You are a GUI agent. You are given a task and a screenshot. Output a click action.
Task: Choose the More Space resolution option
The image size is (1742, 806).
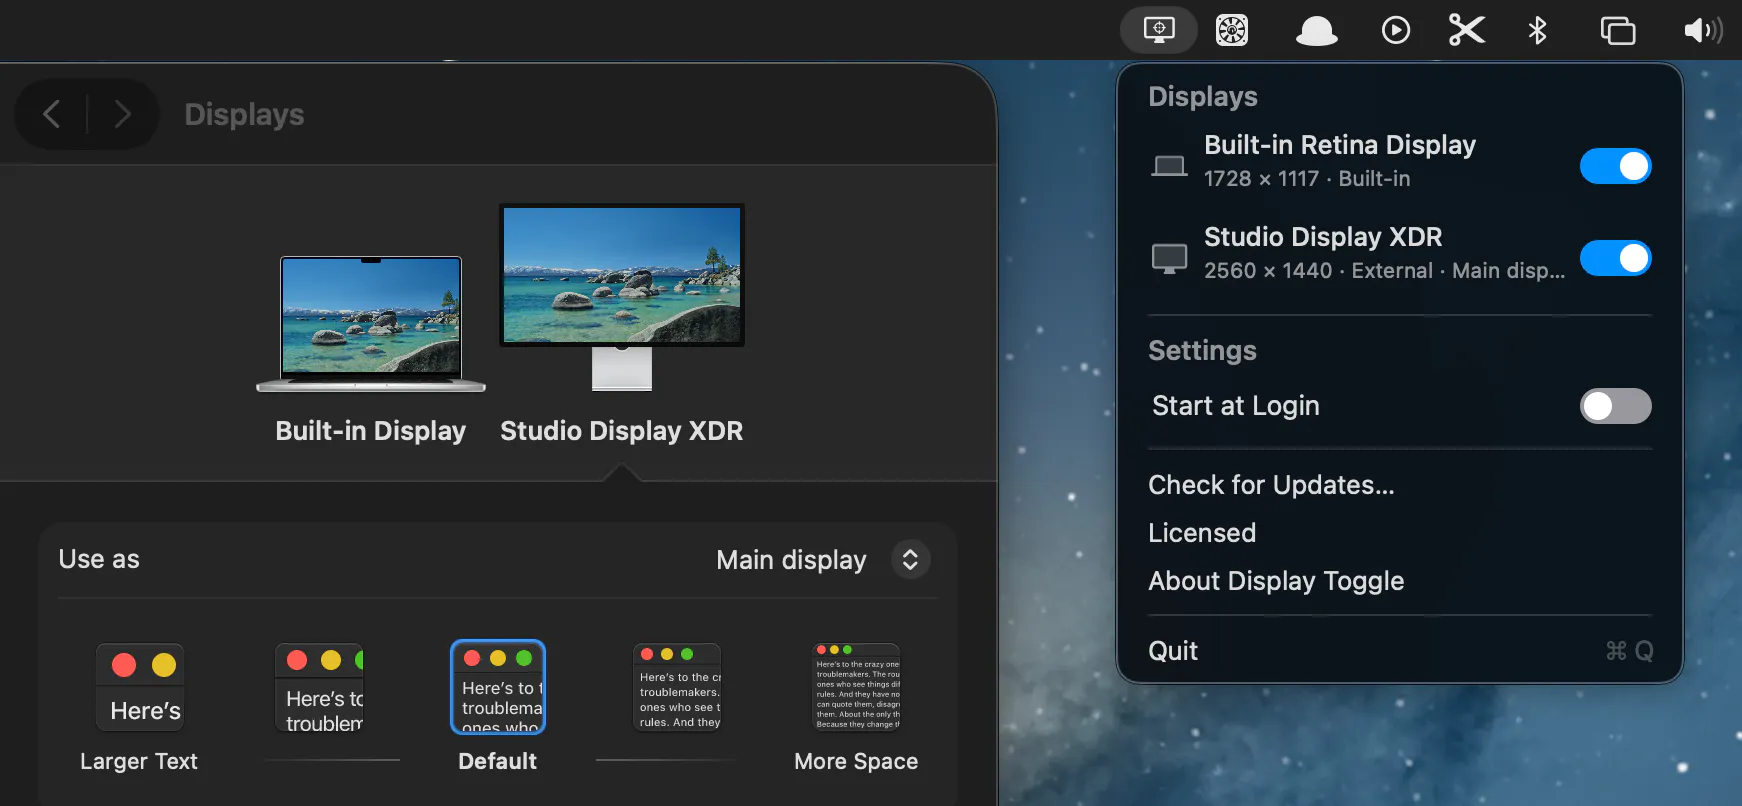pos(857,687)
